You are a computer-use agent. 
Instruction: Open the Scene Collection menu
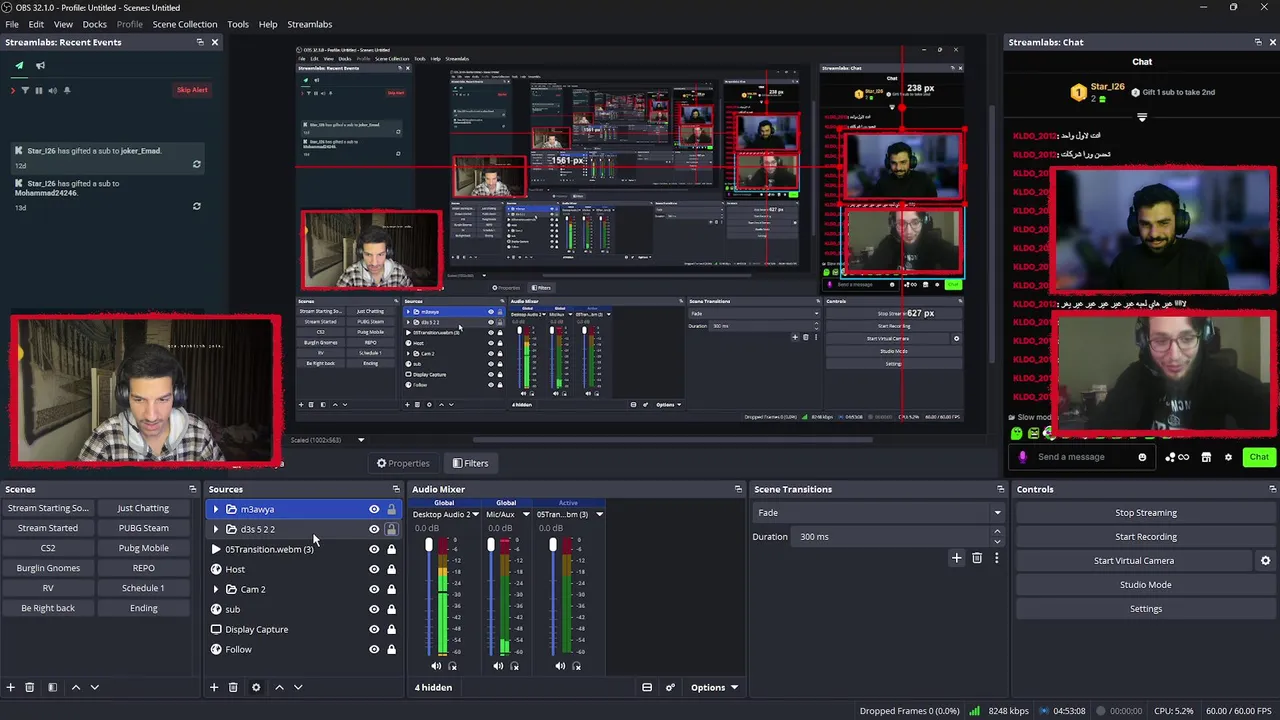coord(184,24)
